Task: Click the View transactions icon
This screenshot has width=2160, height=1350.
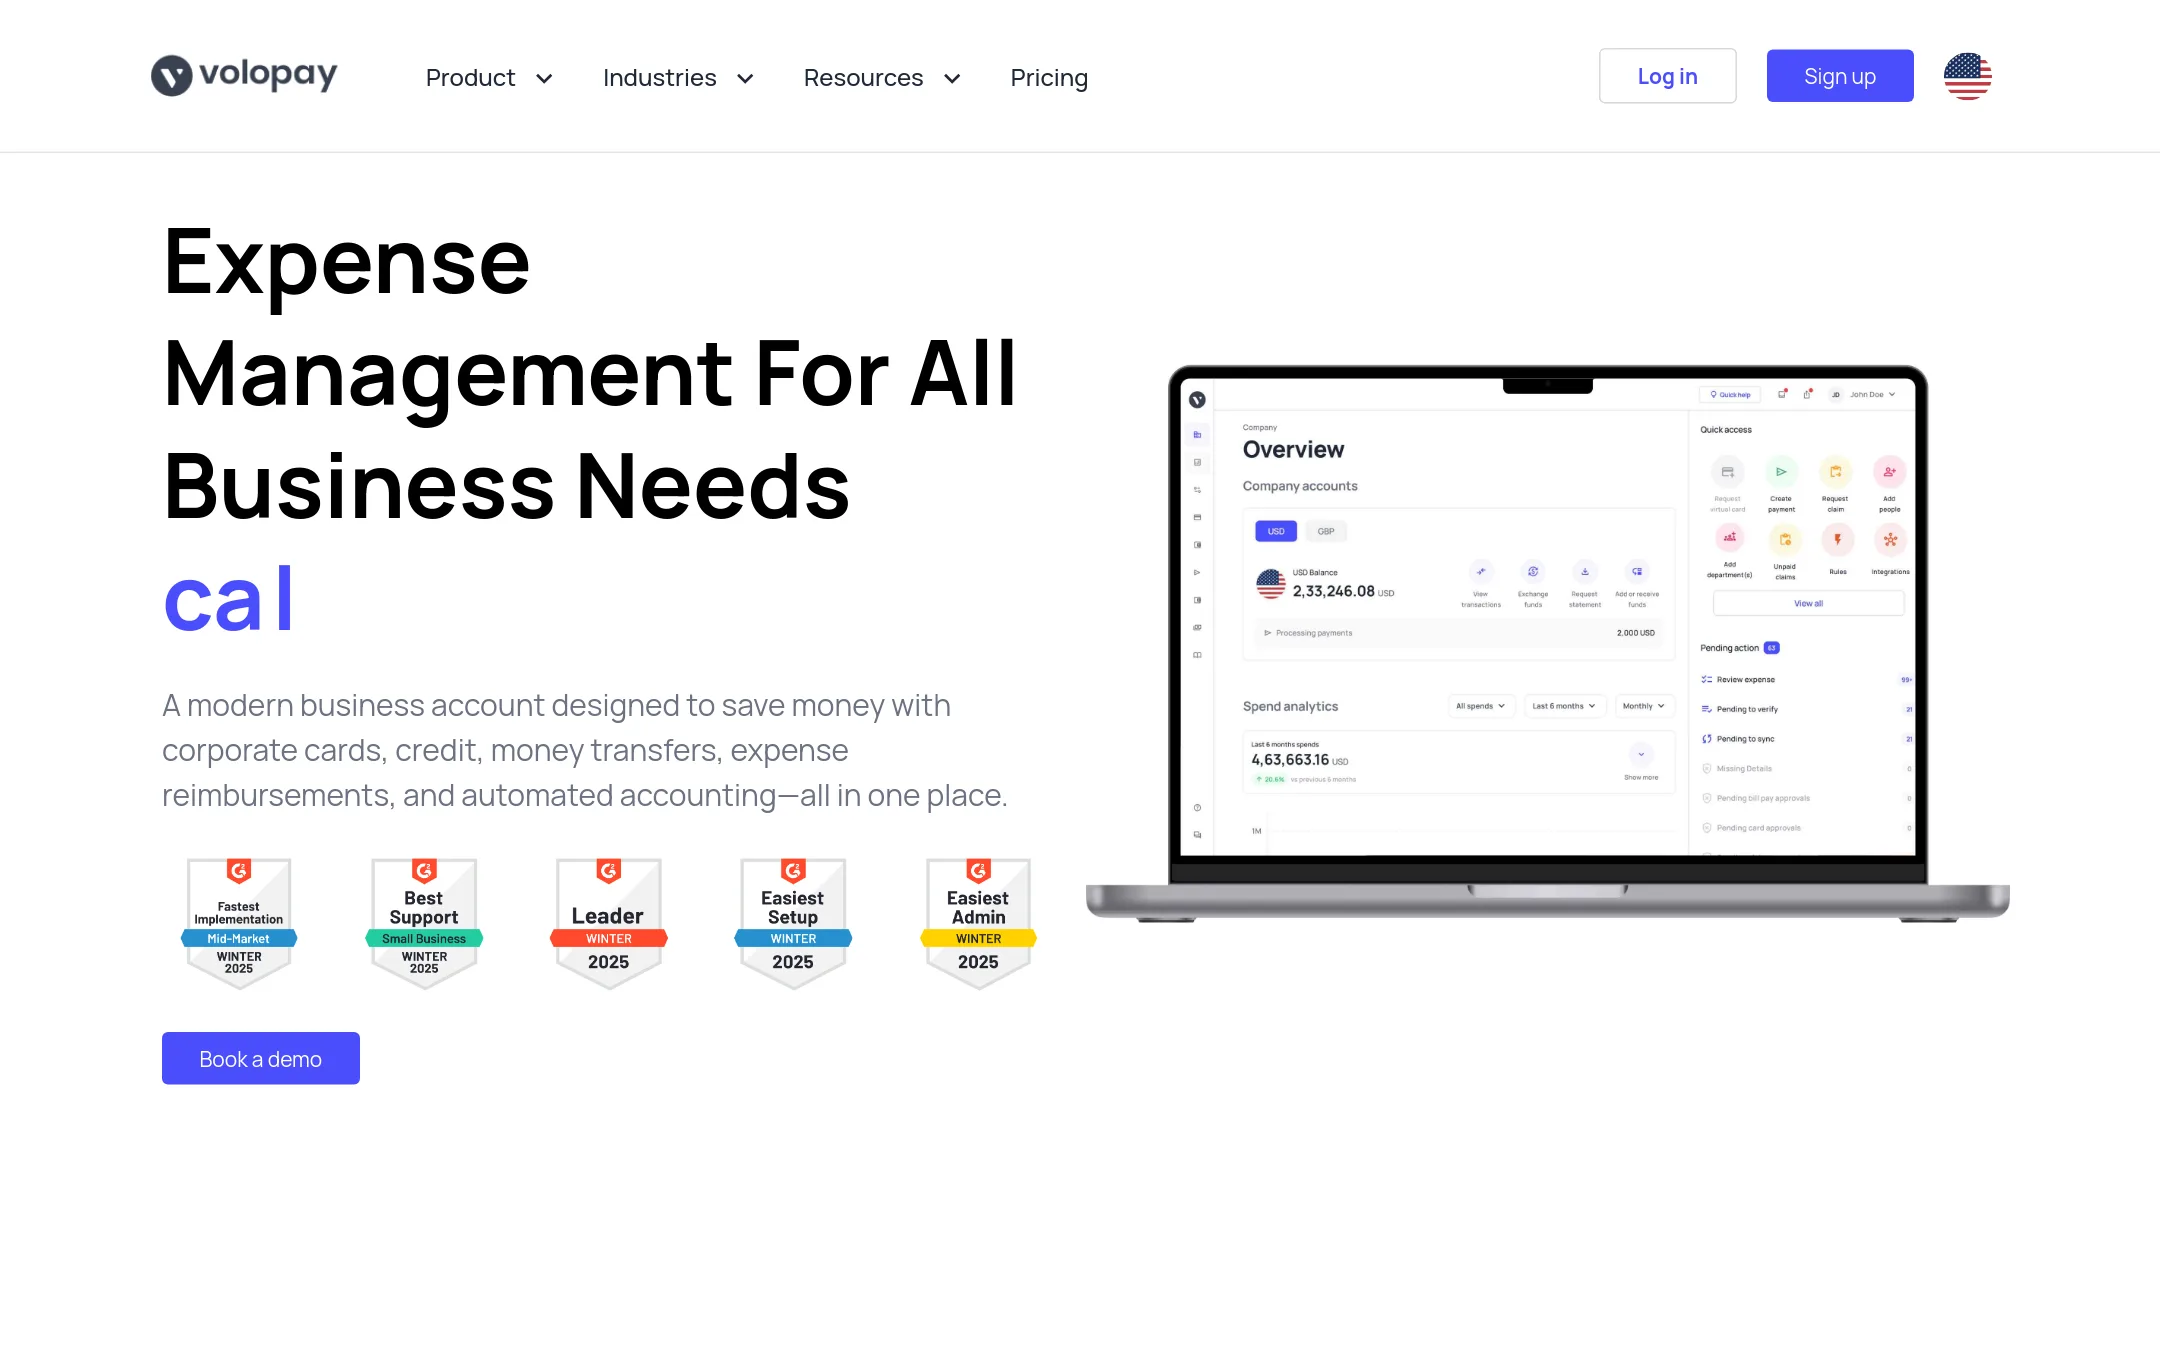Action: point(1481,572)
